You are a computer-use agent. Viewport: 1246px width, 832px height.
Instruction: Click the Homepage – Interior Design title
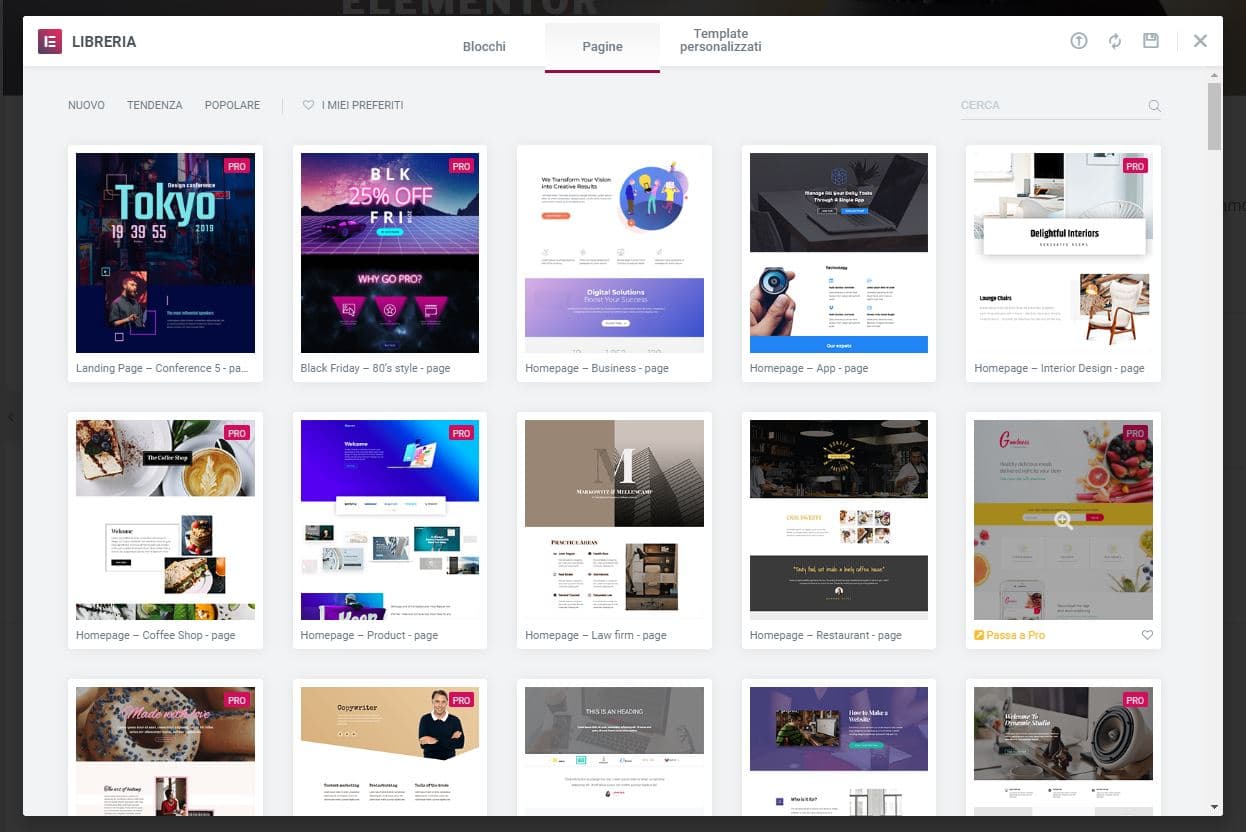[1059, 368]
